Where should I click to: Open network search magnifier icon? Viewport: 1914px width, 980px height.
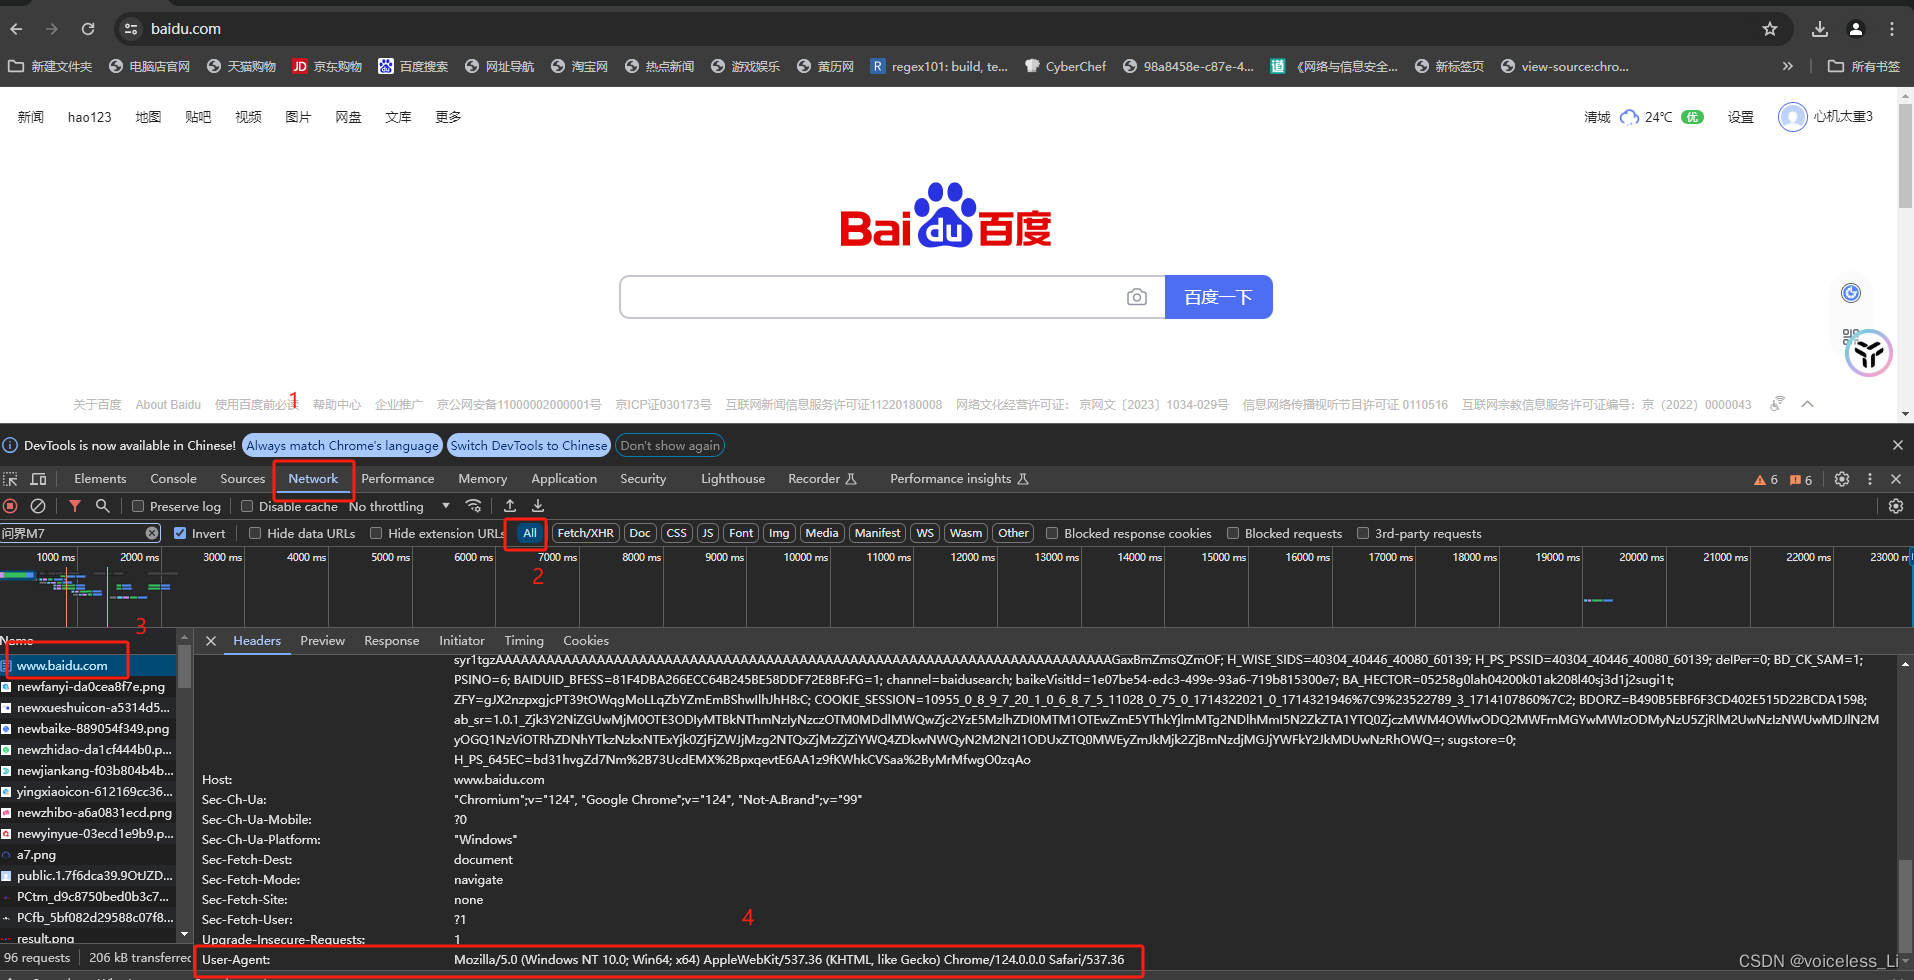pos(102,506)
